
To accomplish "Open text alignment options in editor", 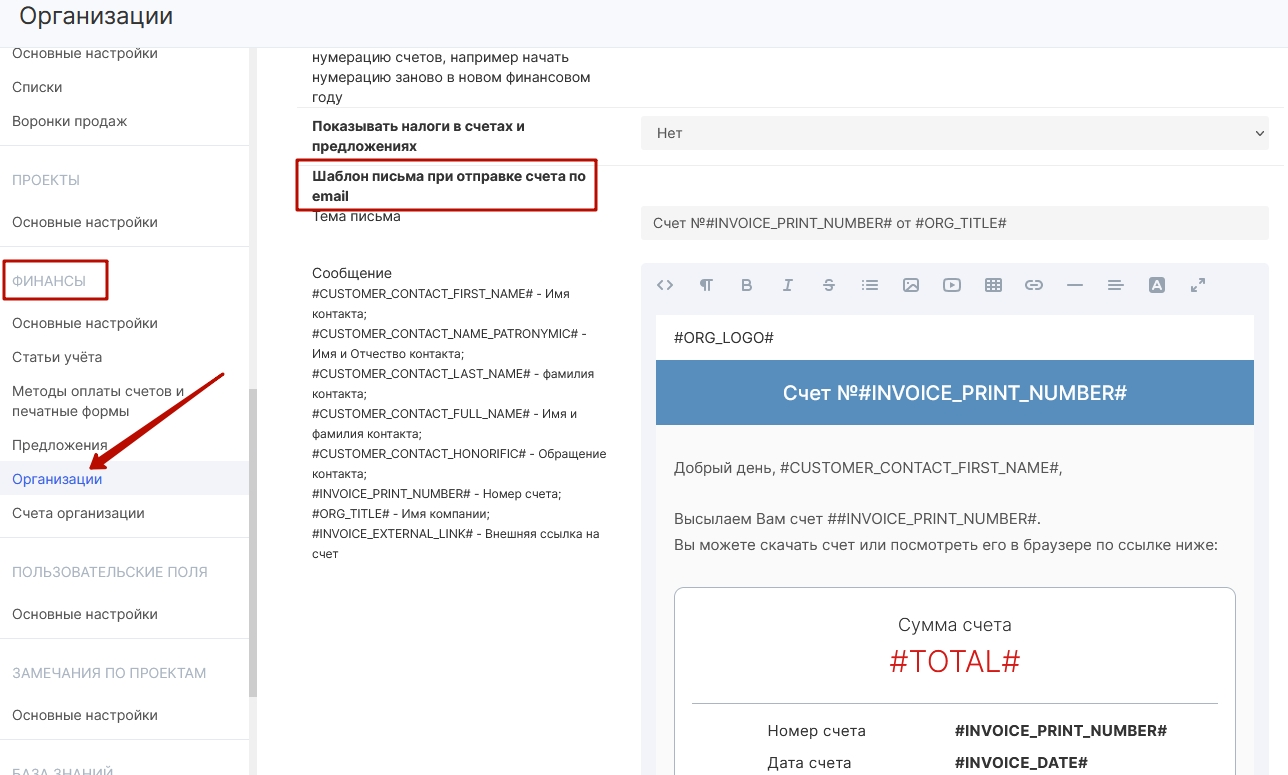I will click(x=1116, y=285).
